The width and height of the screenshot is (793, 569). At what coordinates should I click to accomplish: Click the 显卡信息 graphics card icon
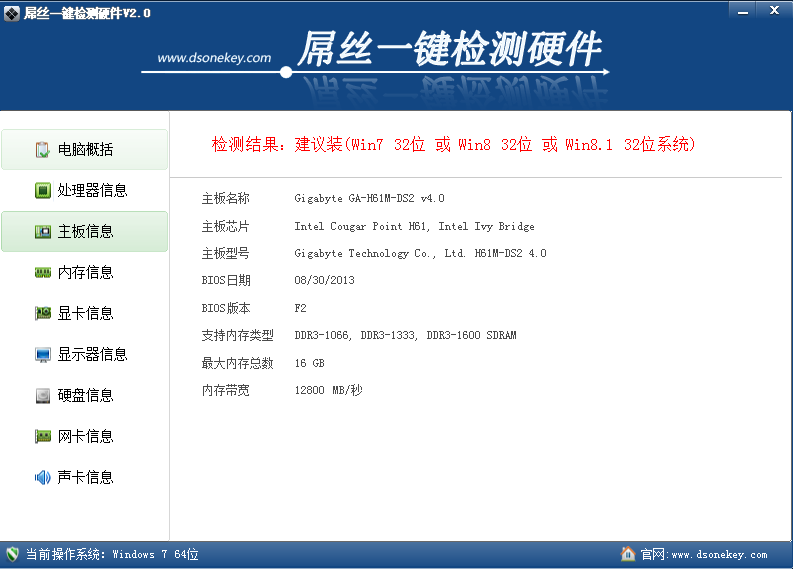point(43,313)
